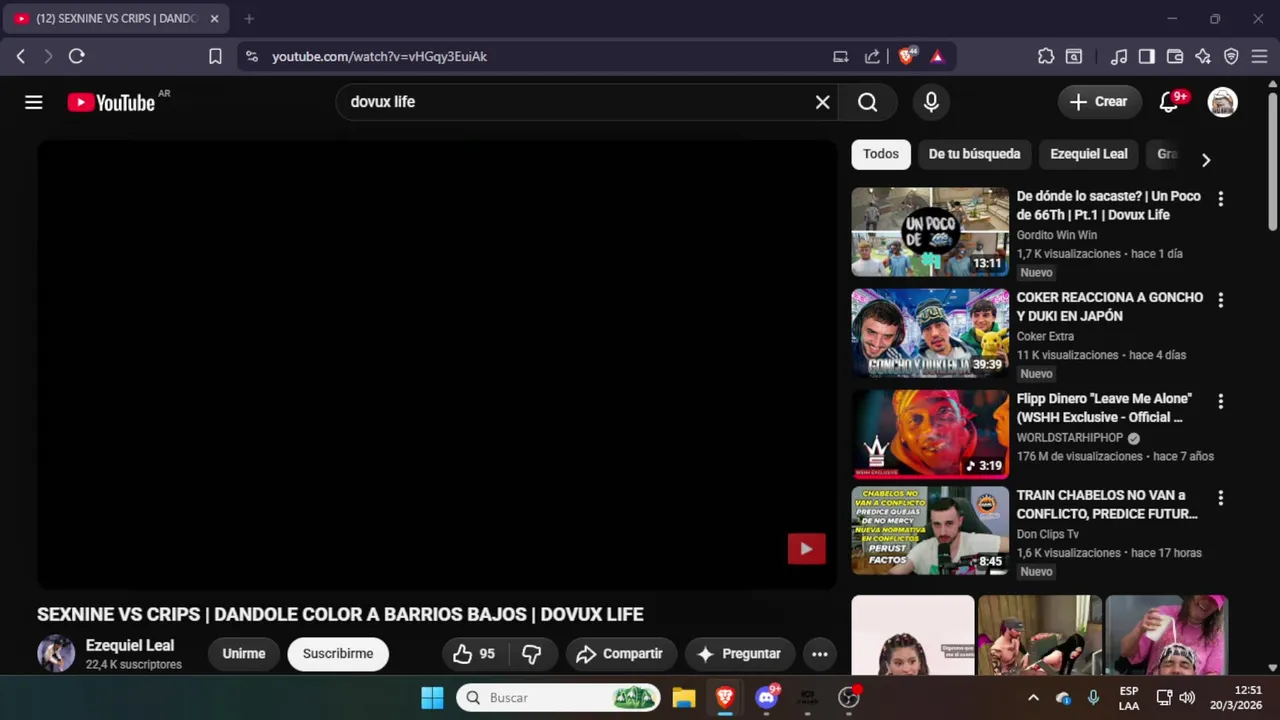
Task: Go to the YouTube home logo
Action: coord(111,102)
